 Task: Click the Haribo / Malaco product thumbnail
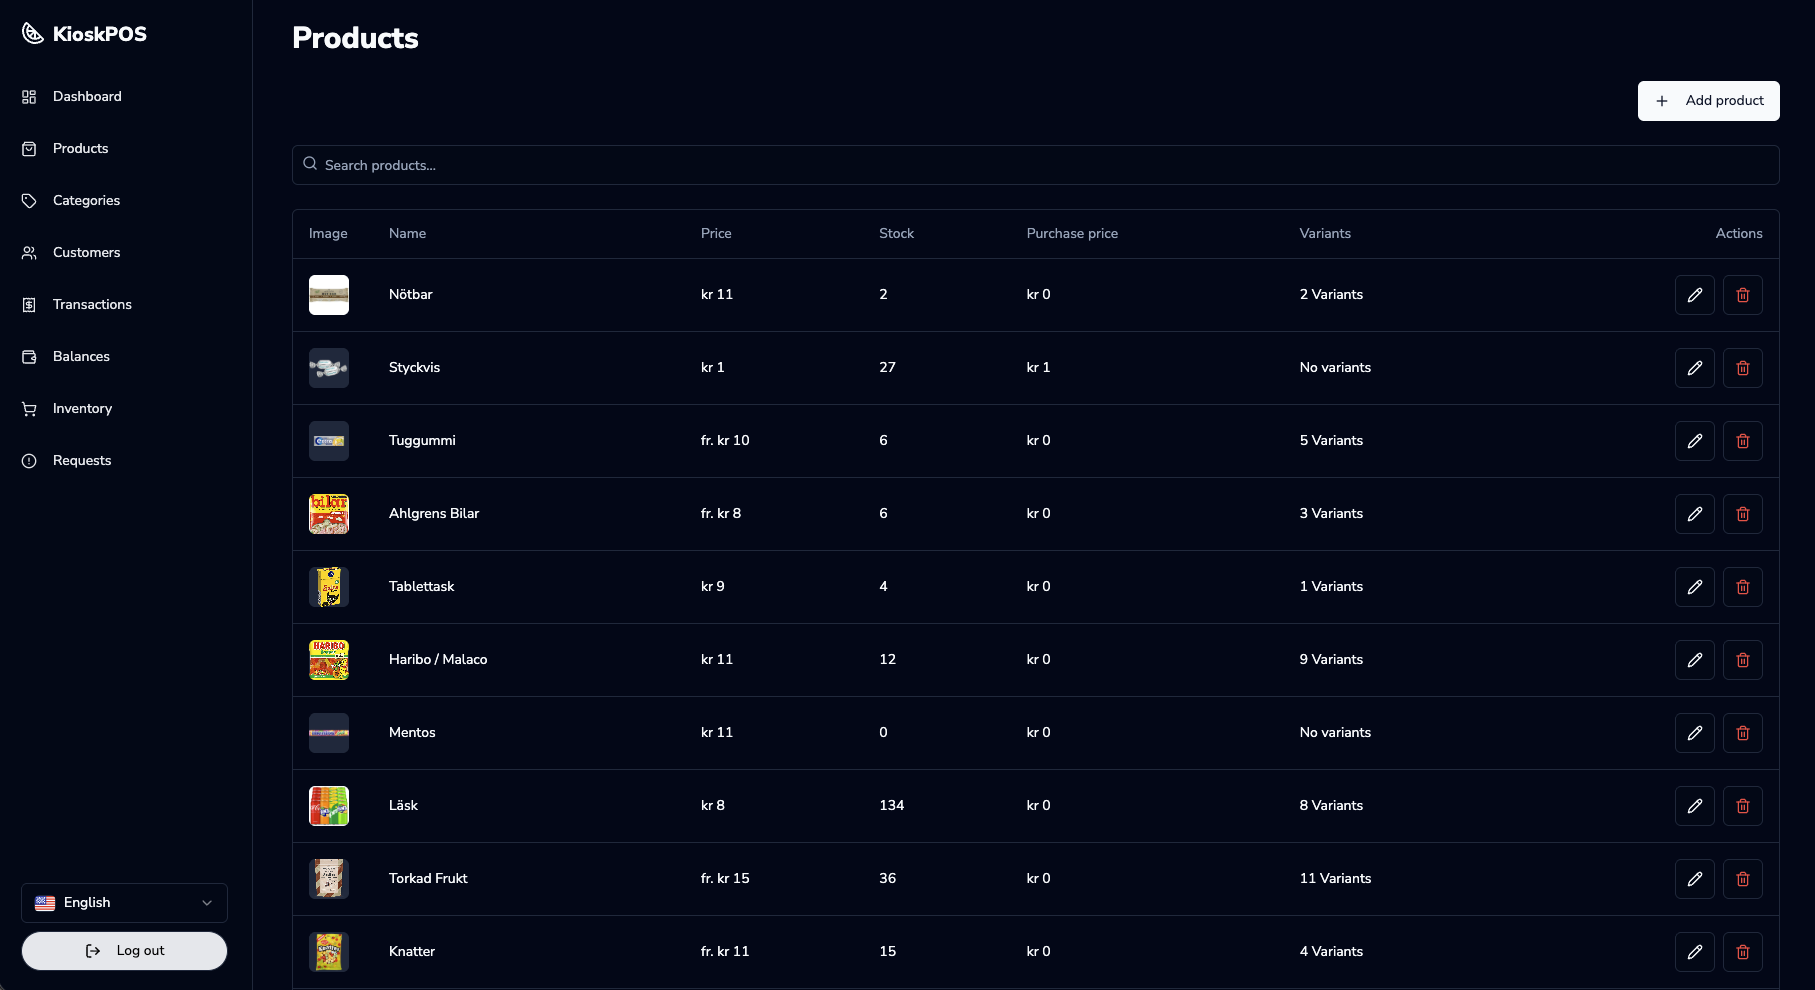coord(329,660)
